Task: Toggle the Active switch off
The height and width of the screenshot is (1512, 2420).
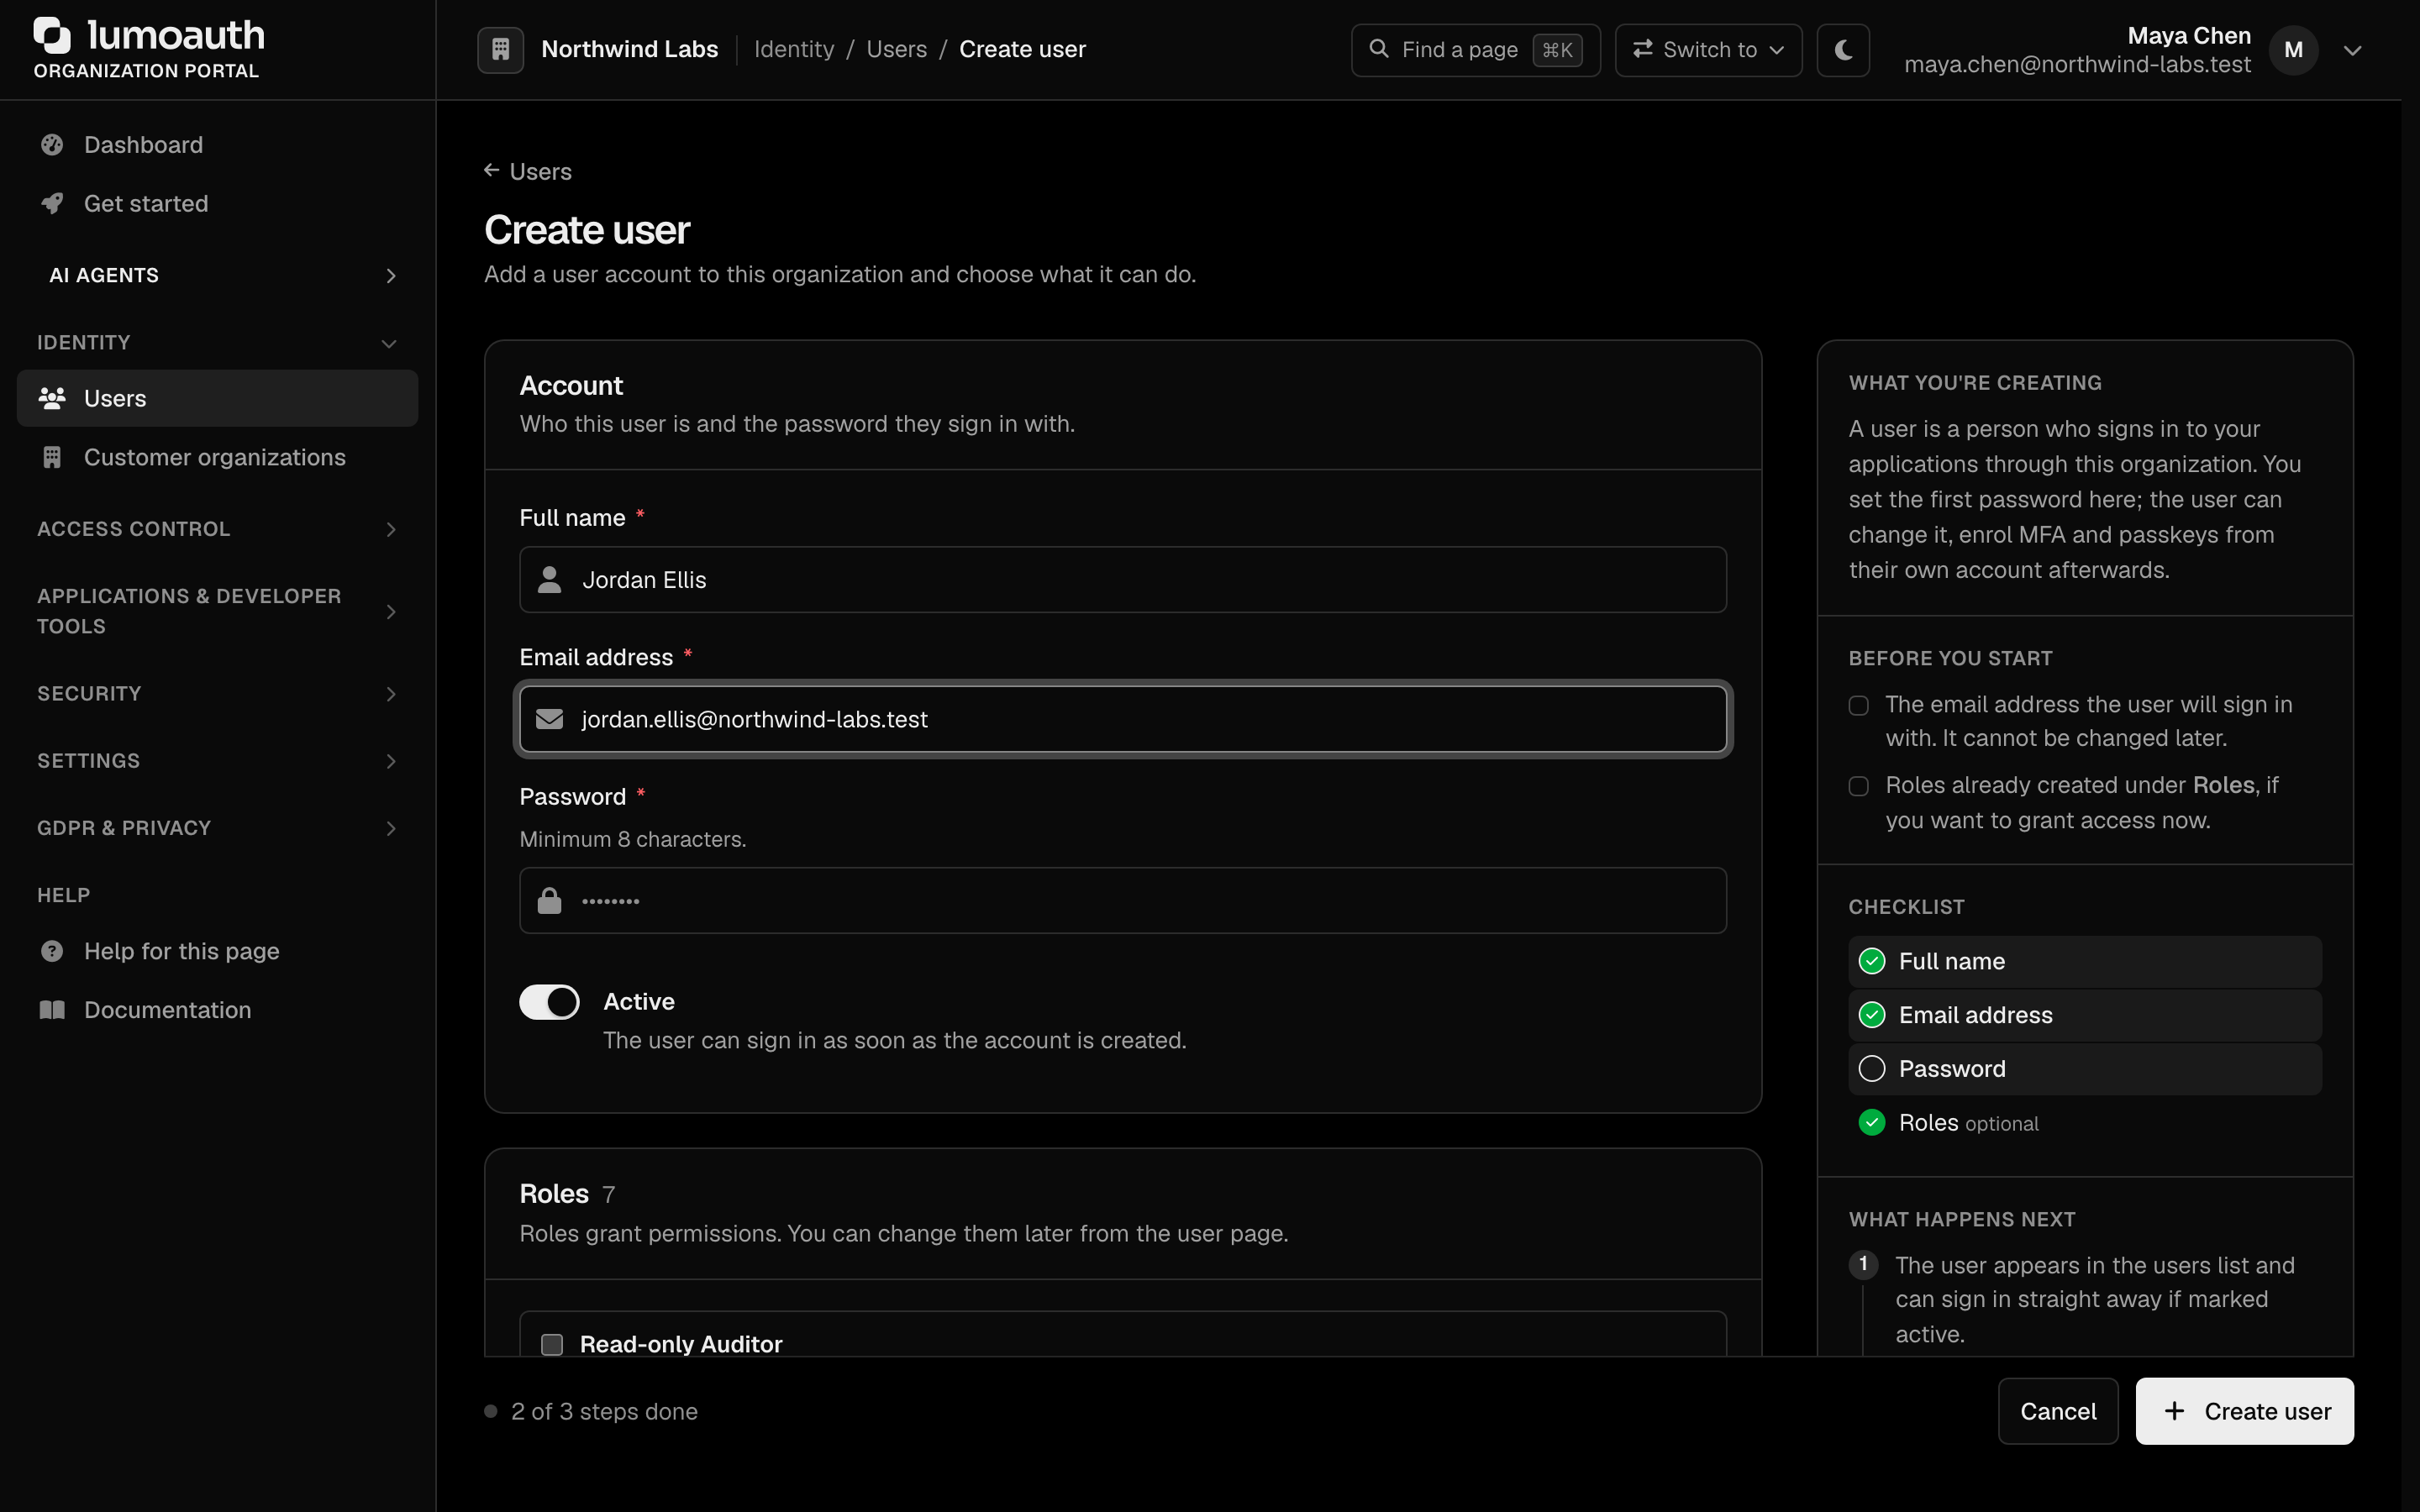Action: pyautogui.click(x=549, y=1002)
